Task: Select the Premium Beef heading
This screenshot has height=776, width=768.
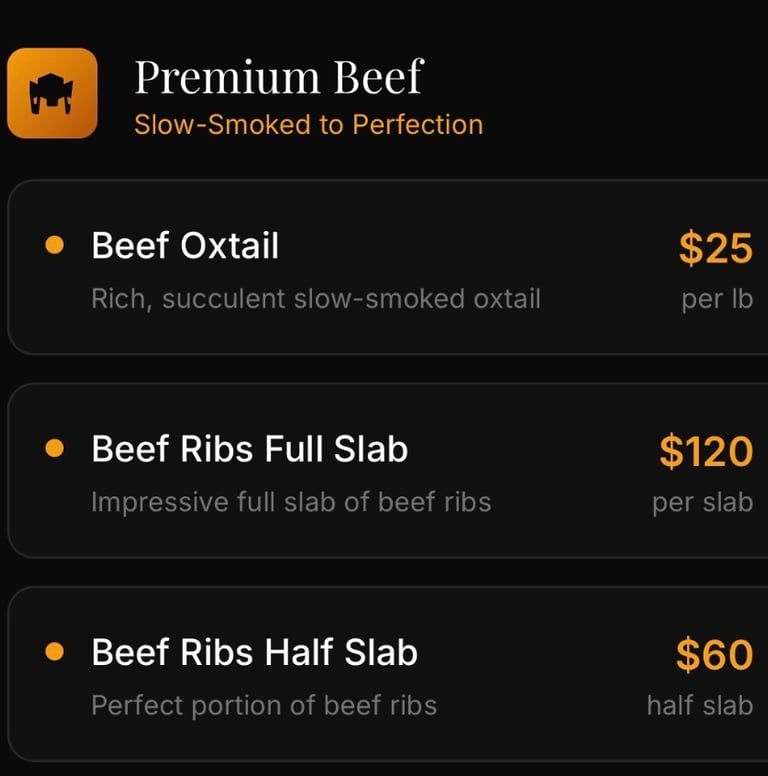Action: (x=279, y=77)
